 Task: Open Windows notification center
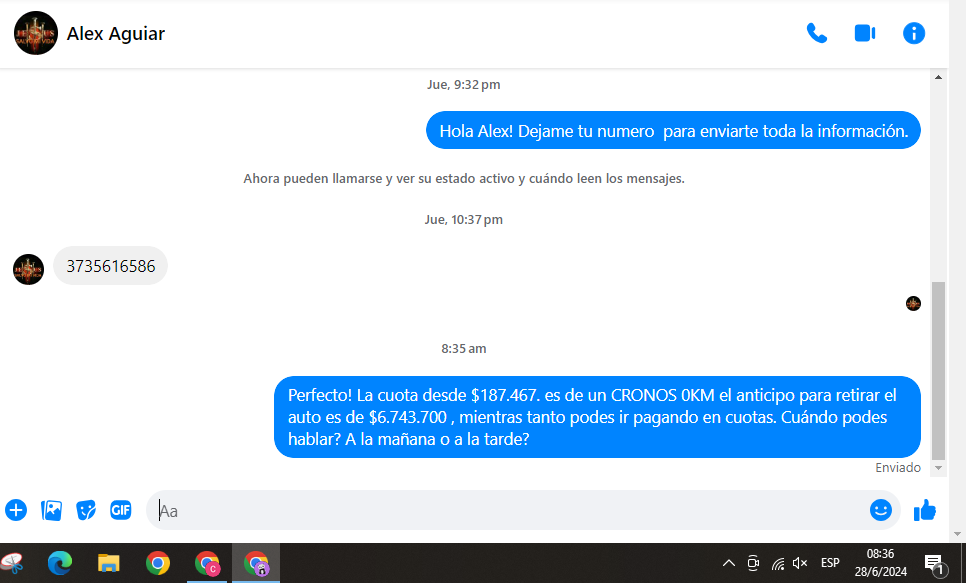click(x=934, y=564)
